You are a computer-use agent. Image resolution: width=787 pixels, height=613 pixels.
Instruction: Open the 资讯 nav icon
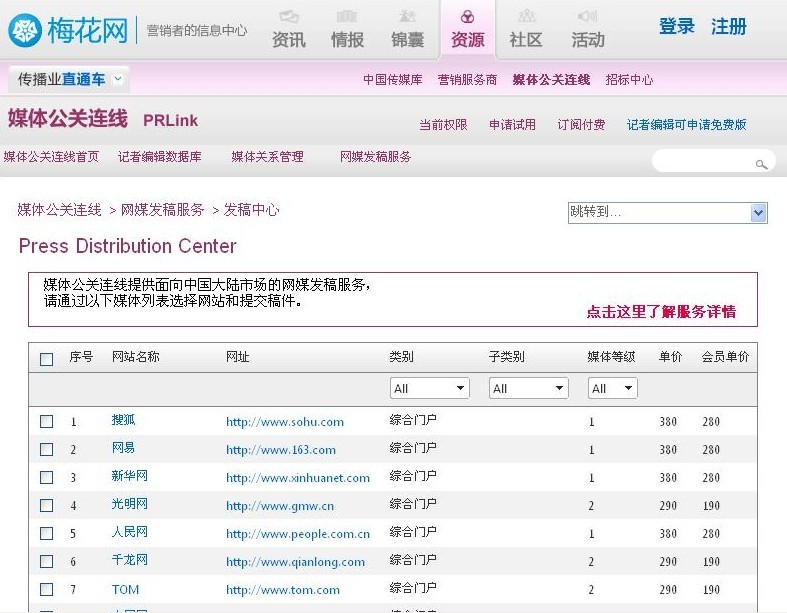[x=289, y=17]
